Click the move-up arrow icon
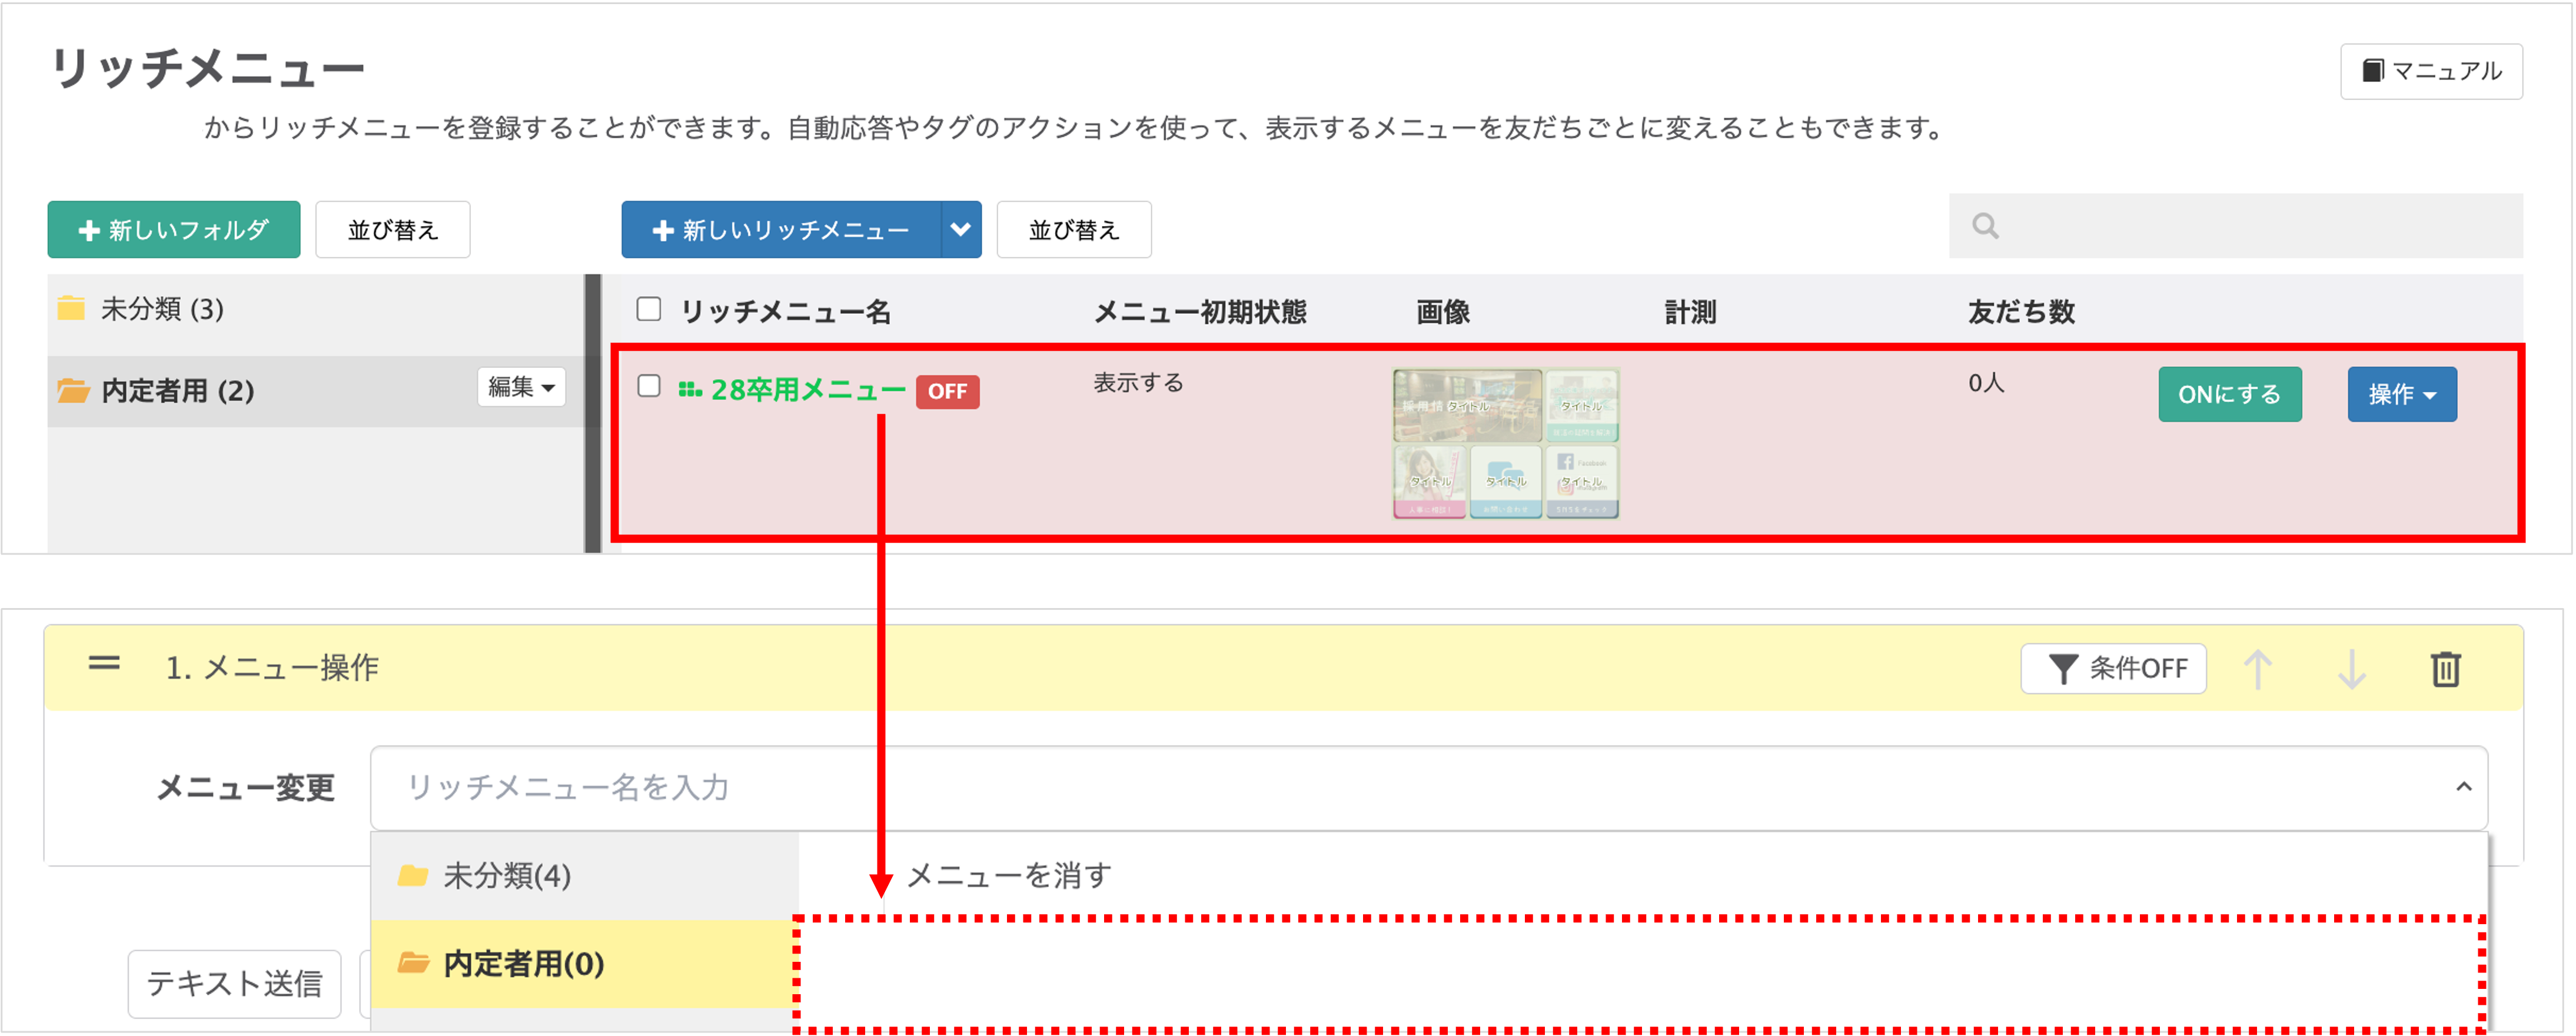 click(2257, 668)
